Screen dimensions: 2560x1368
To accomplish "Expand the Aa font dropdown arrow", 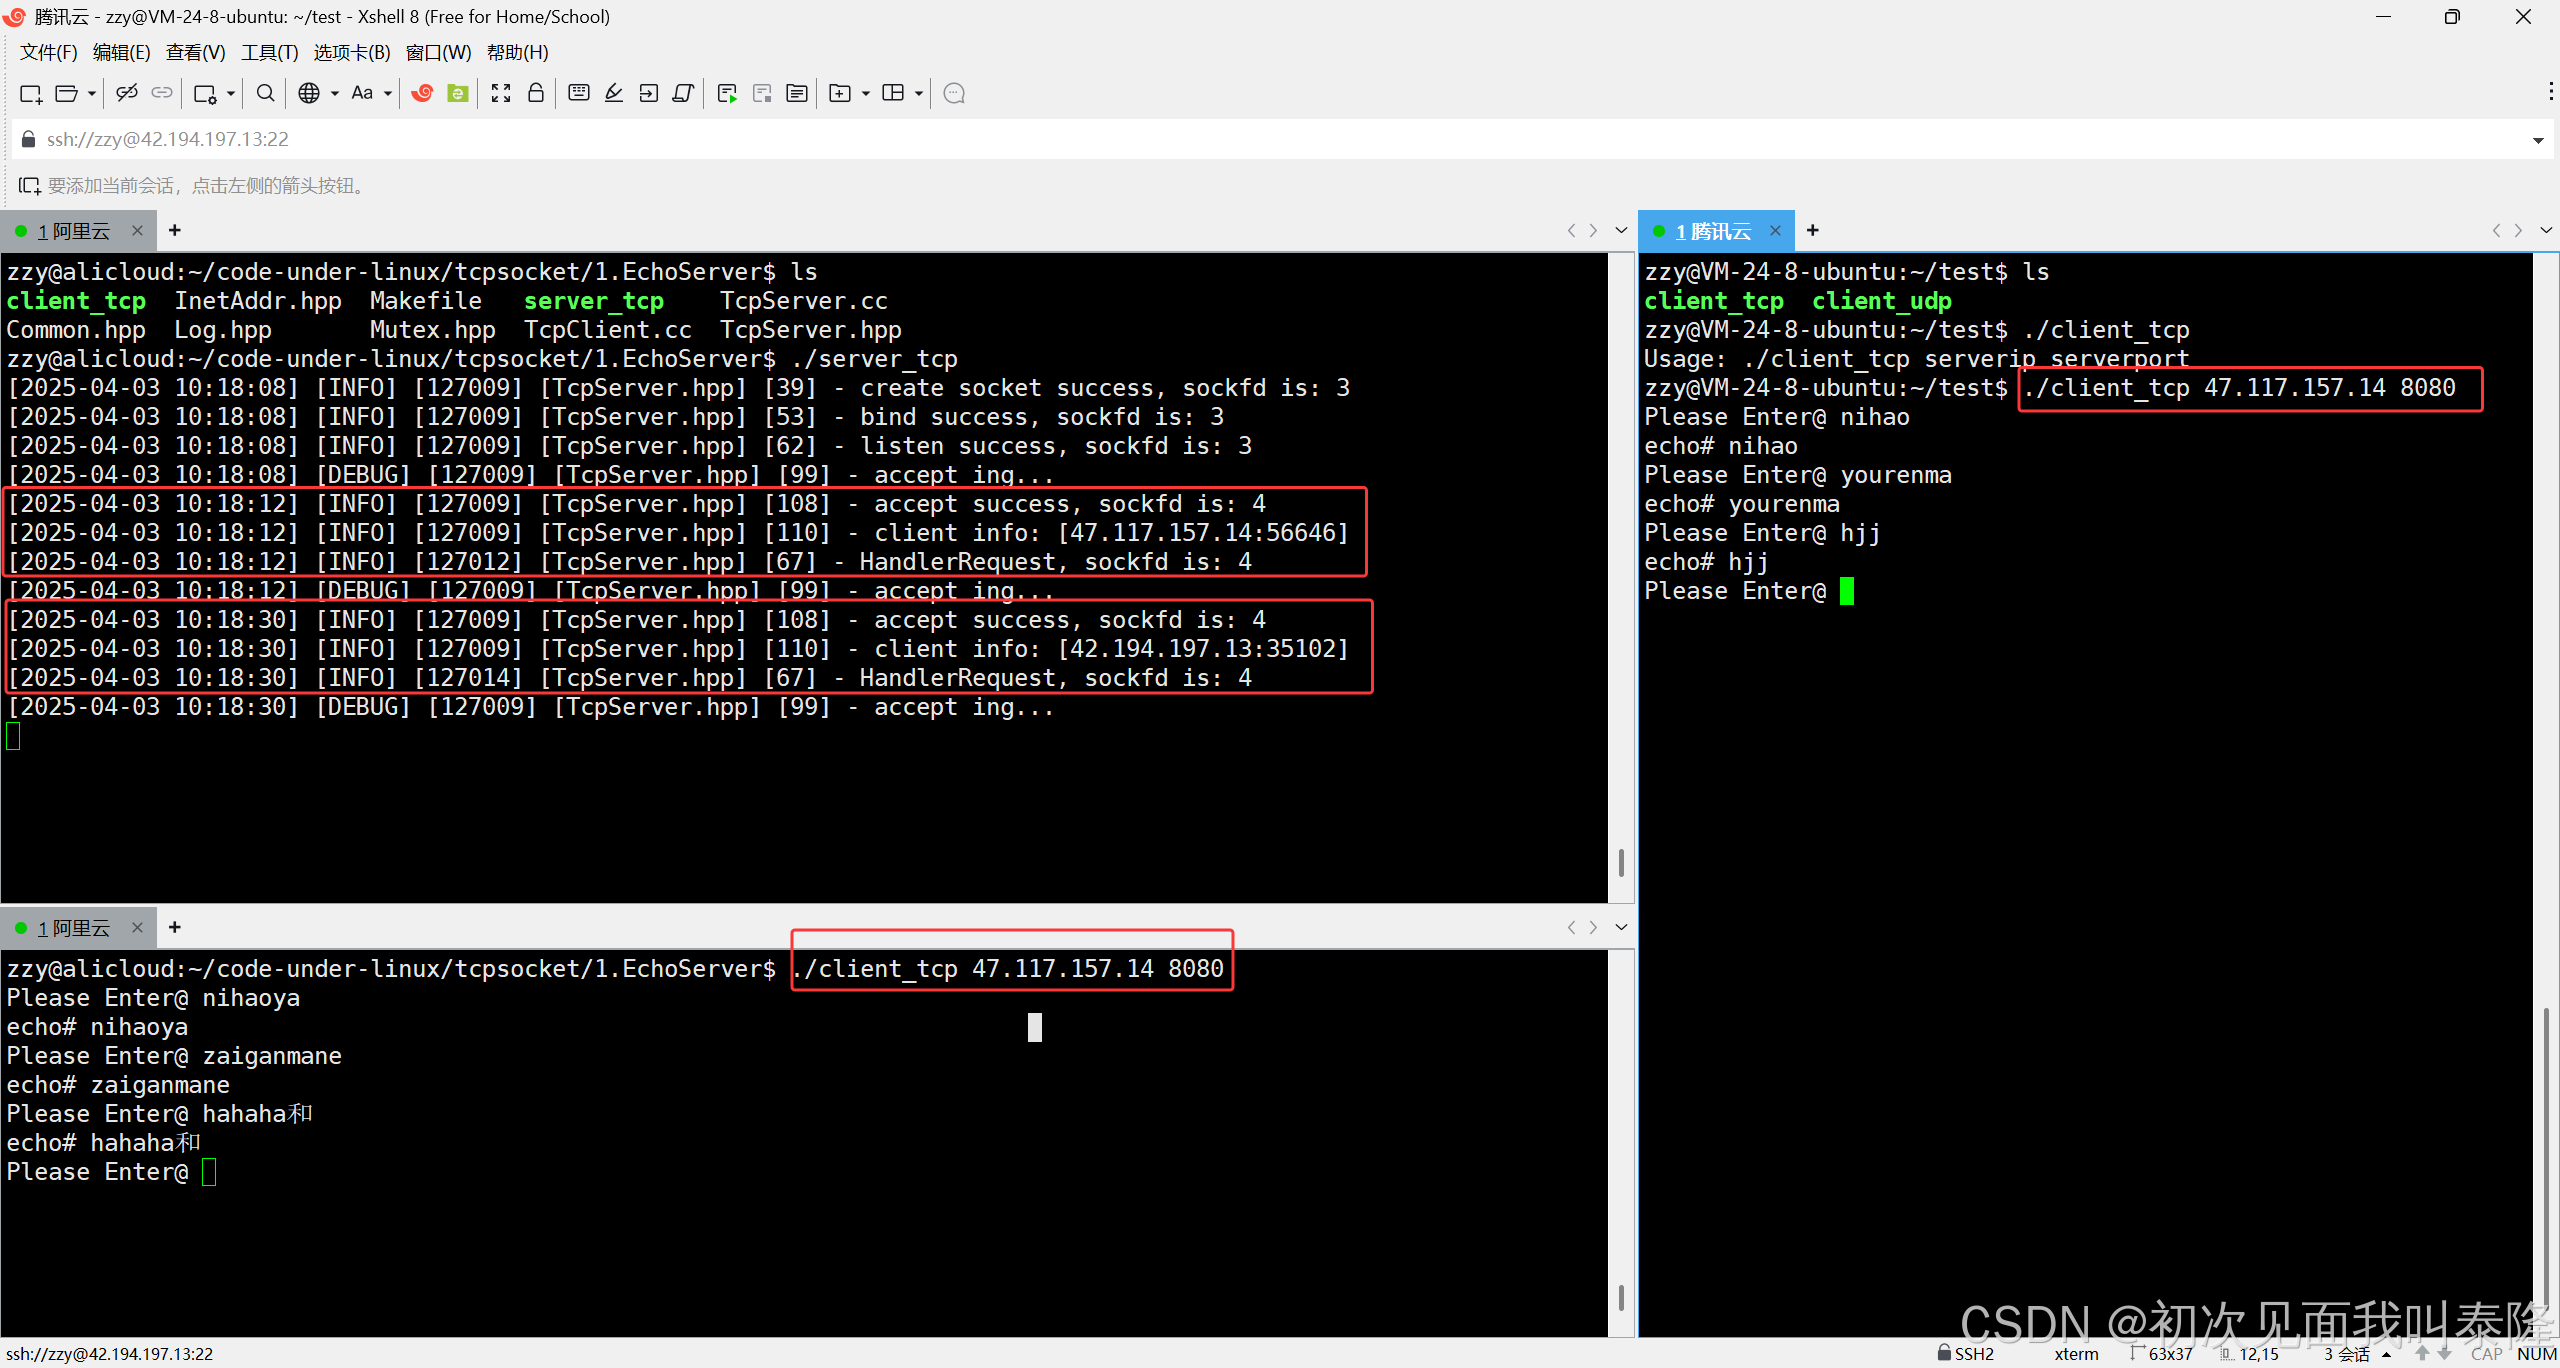I will coord(388,94).
